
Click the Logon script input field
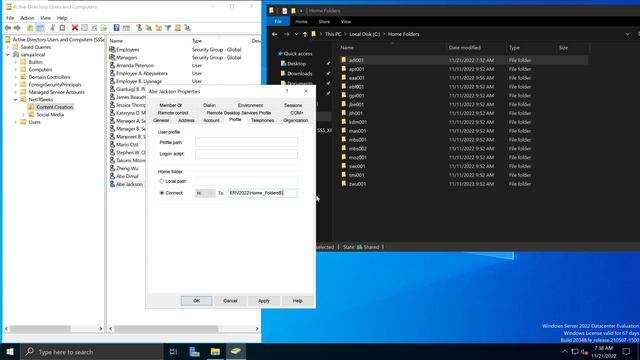click(246, 154)
